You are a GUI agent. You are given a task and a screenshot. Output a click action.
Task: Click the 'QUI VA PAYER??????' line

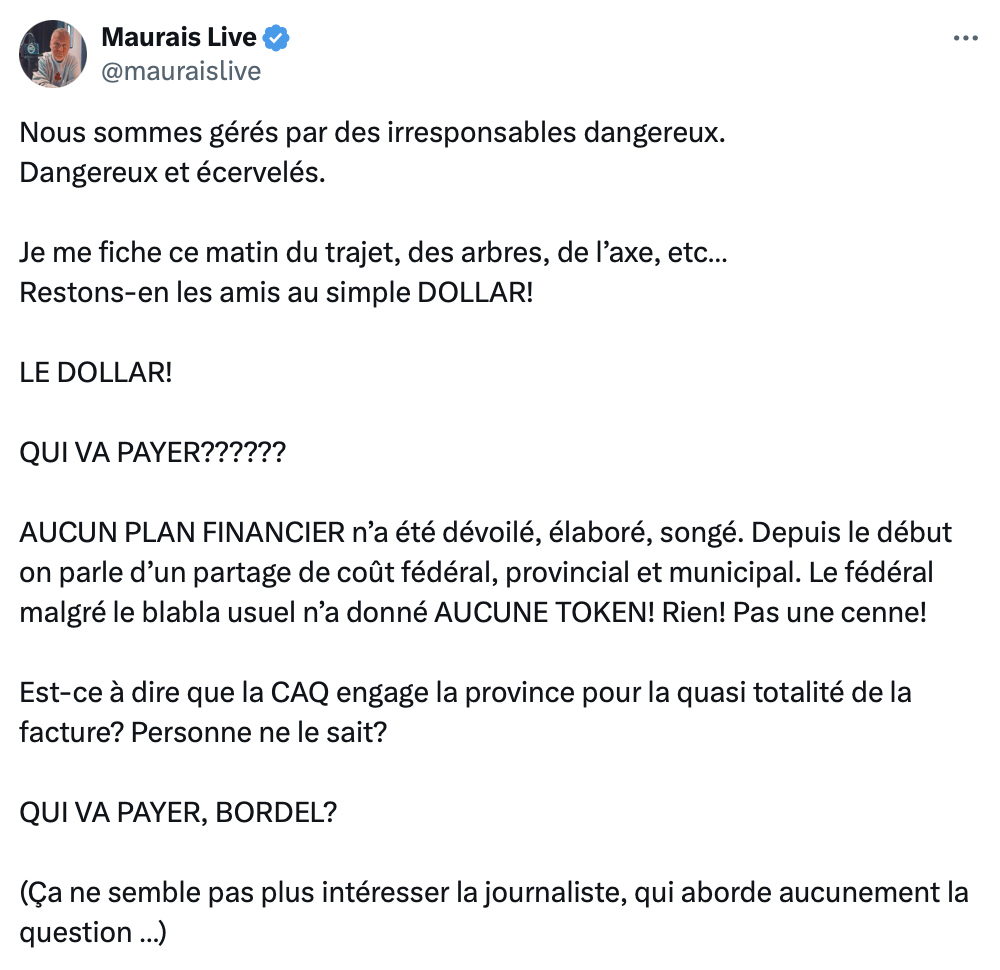[x=152, y=453]
